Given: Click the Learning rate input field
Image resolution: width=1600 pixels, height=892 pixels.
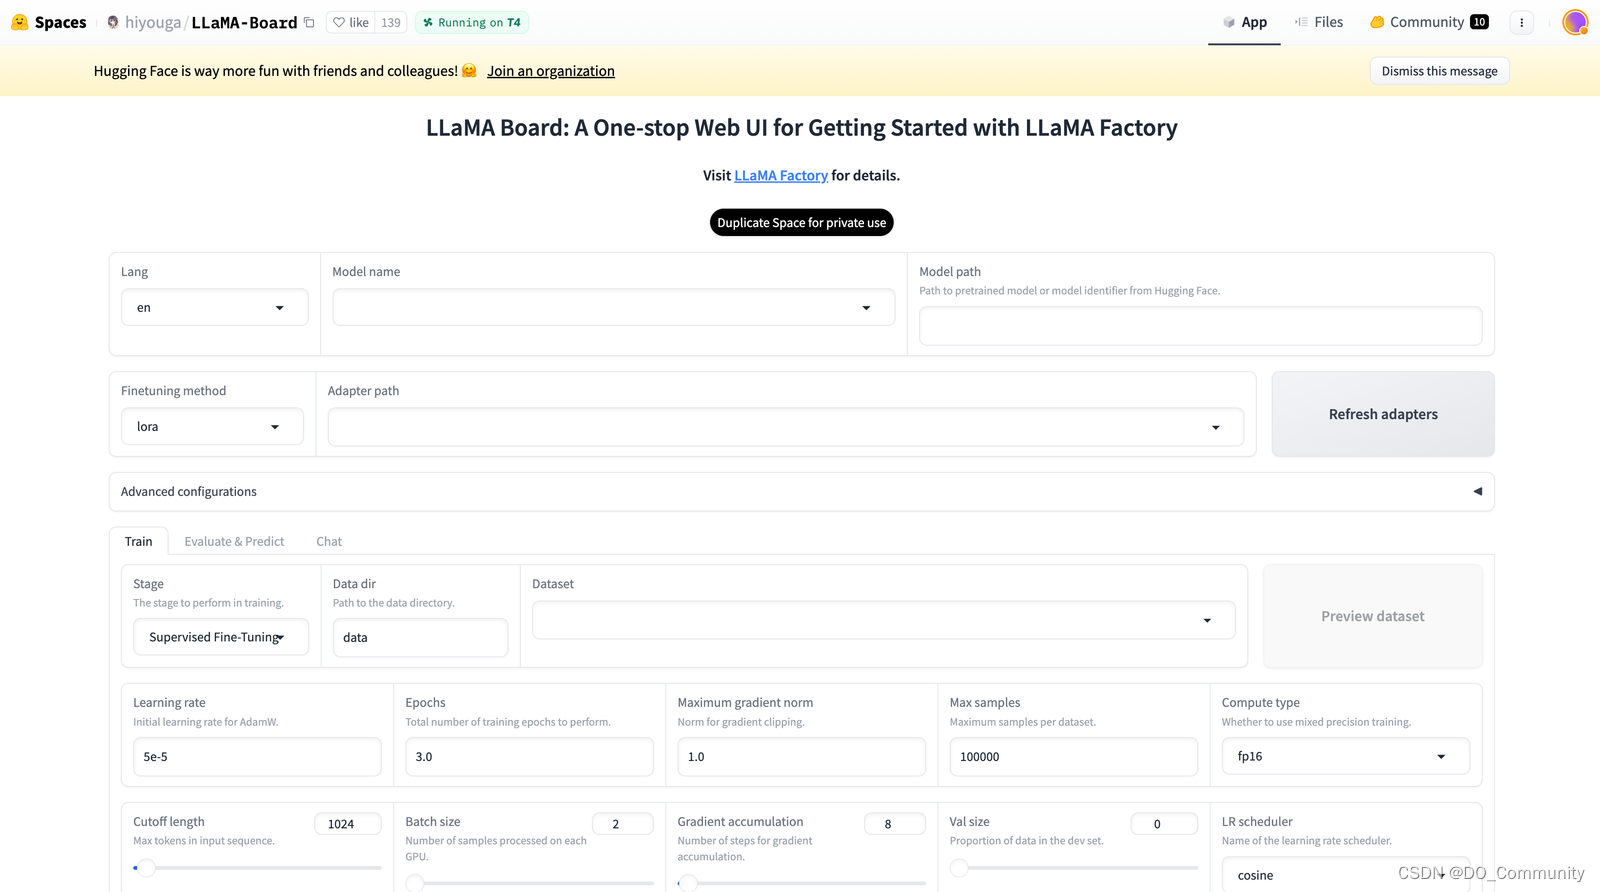Looking at the screenshot, I should pyautogui.click(x=257, y=756).
